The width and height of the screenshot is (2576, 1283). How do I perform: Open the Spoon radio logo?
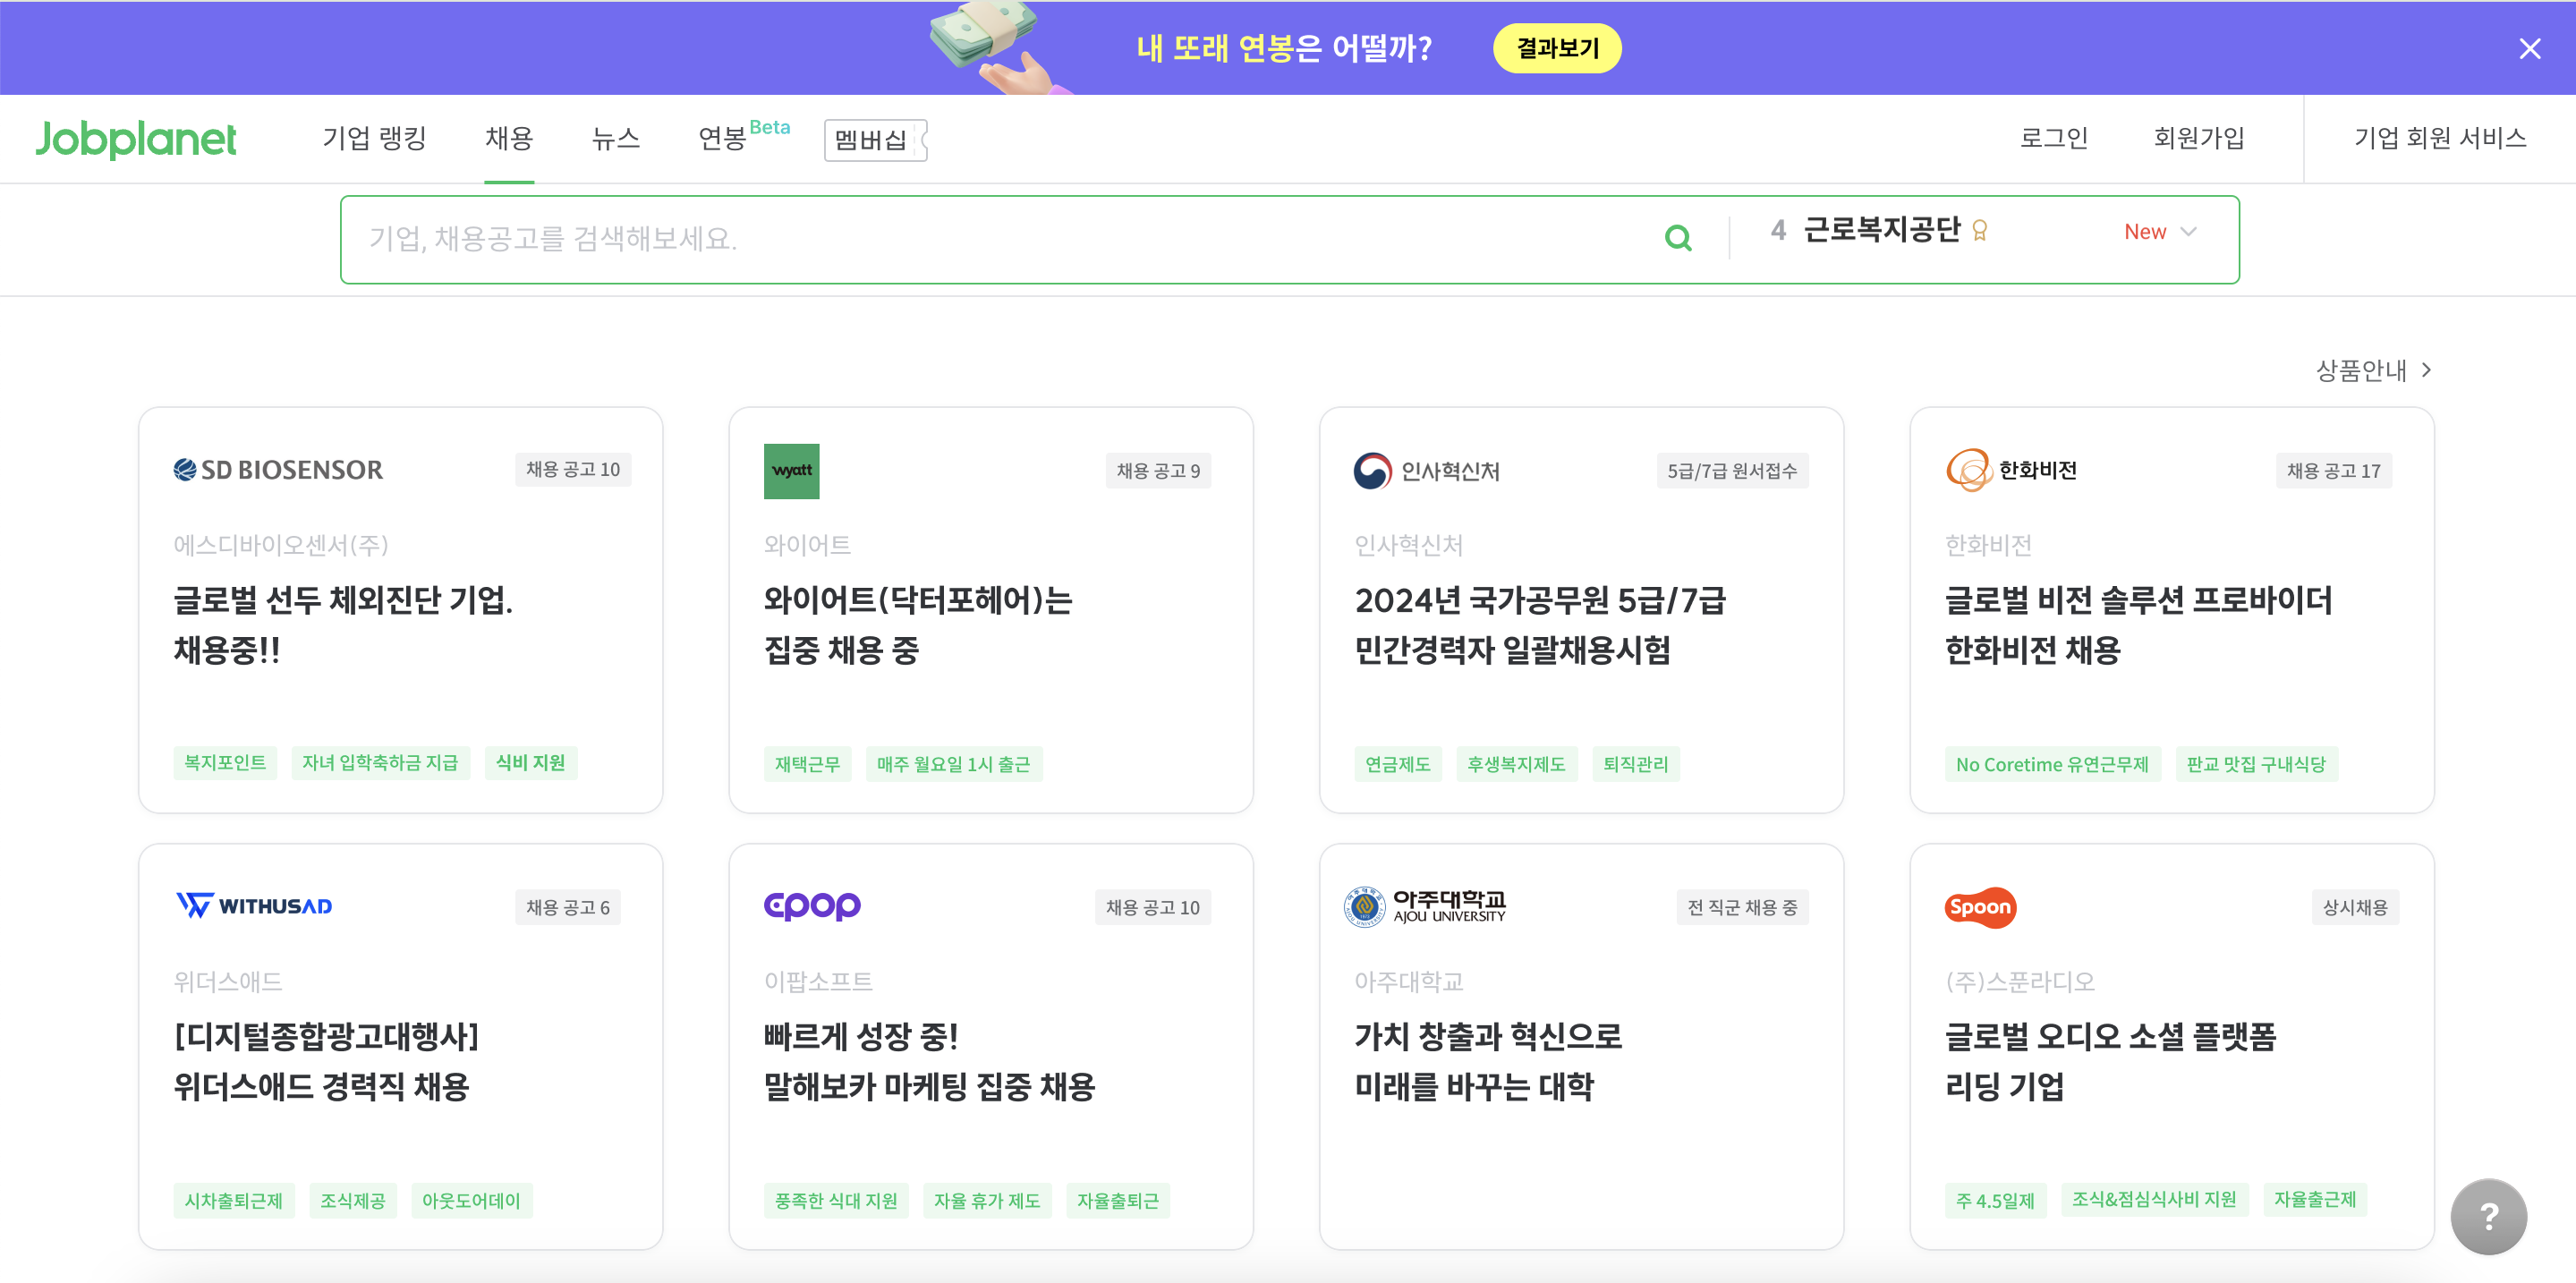[1980, 907]
